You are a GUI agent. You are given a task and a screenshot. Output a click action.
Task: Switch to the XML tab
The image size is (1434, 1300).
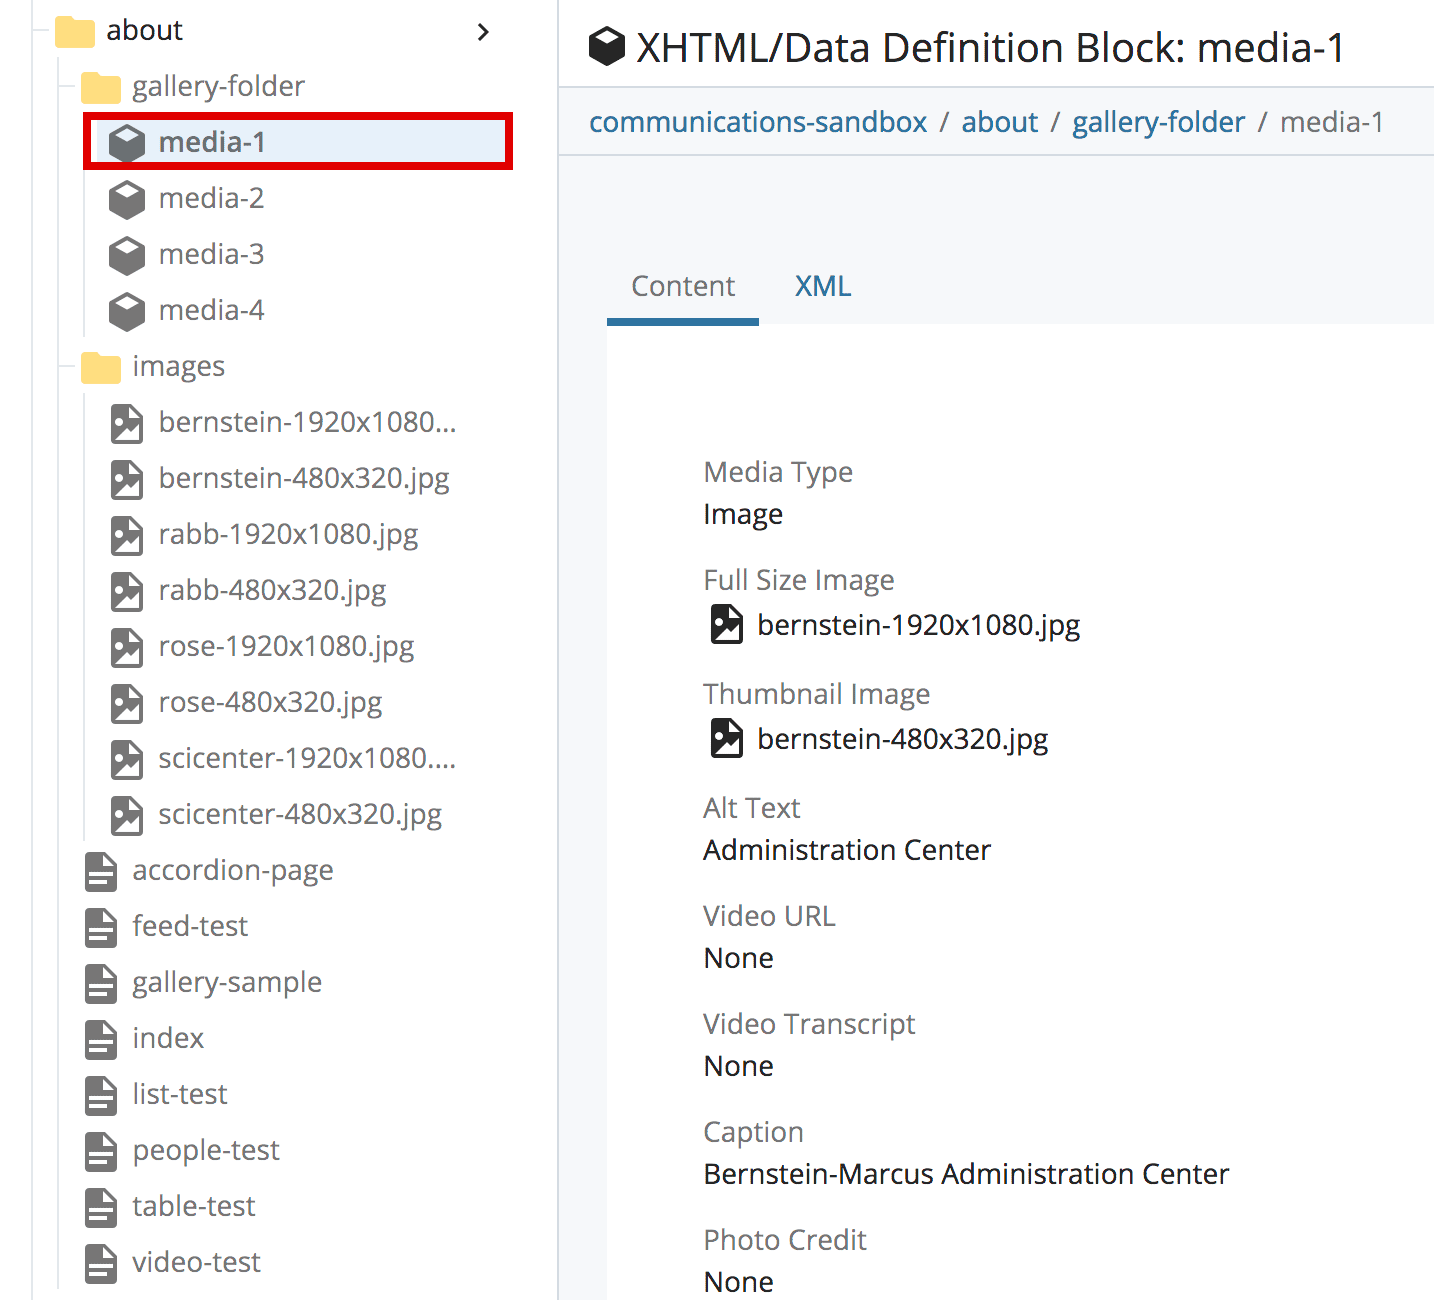tap(823, 286)
